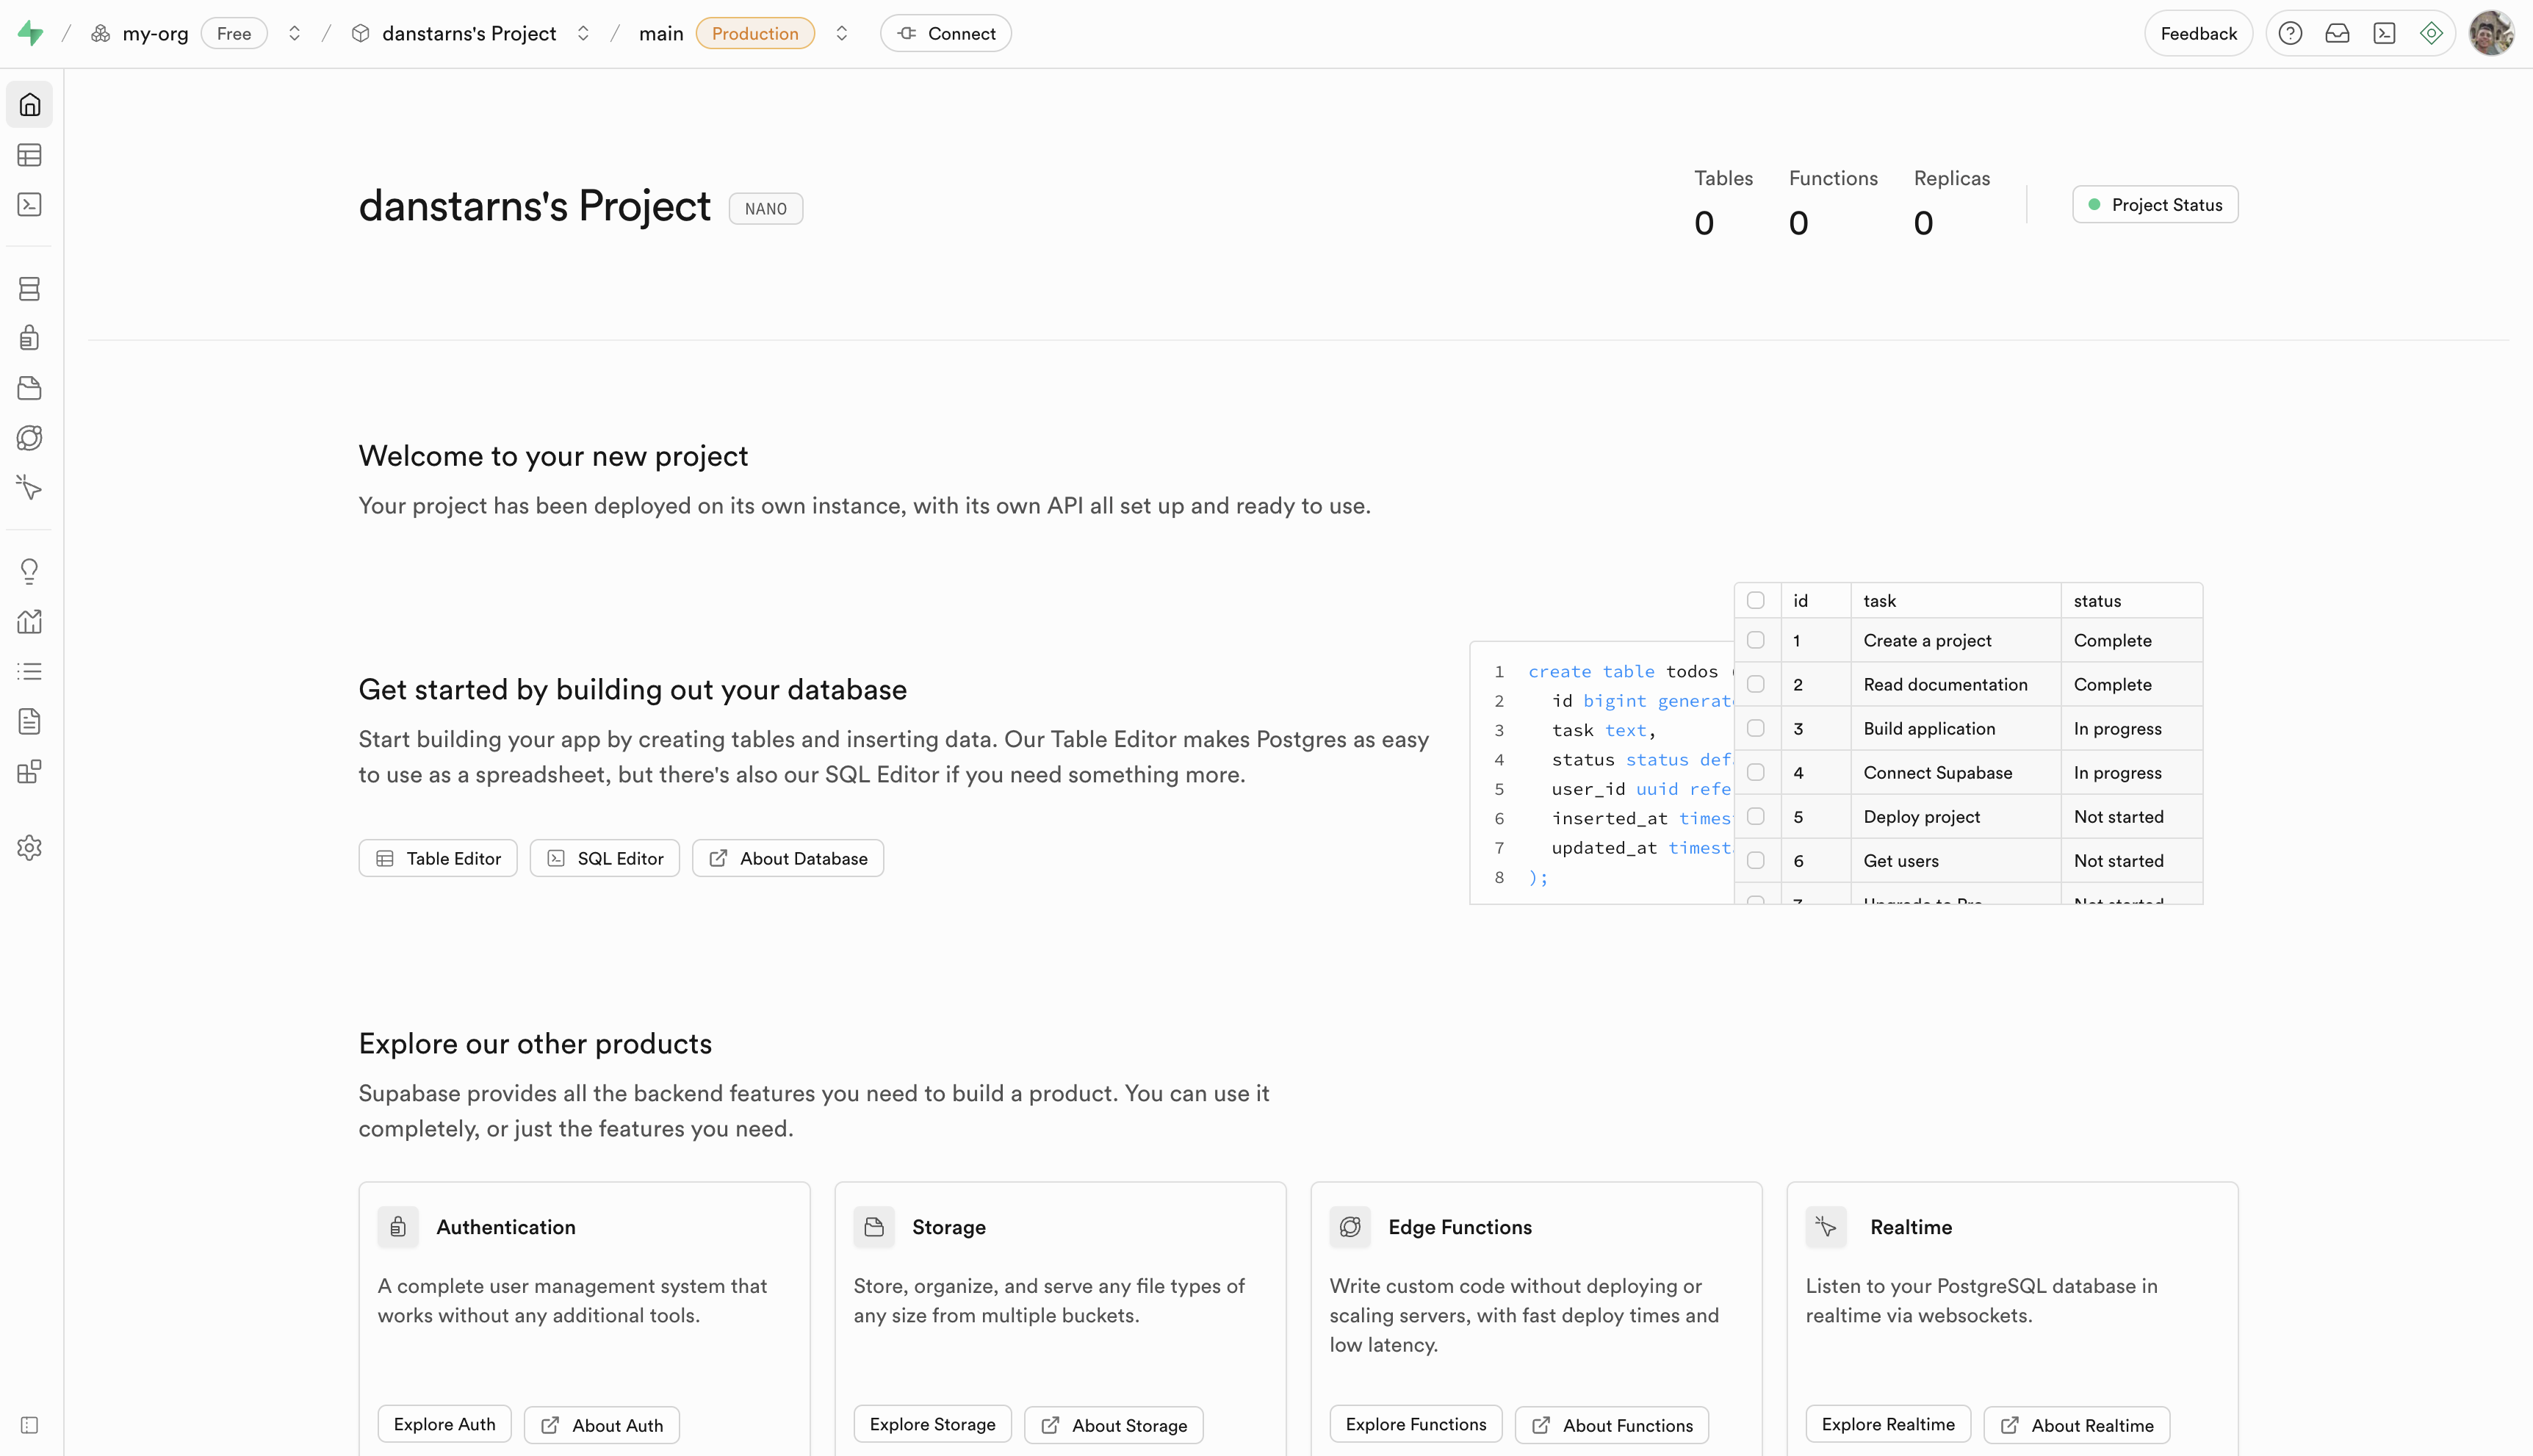Screen dimensions: 2533x1456
Task: Open About Database documentation
Action: [x=787, y=857]
